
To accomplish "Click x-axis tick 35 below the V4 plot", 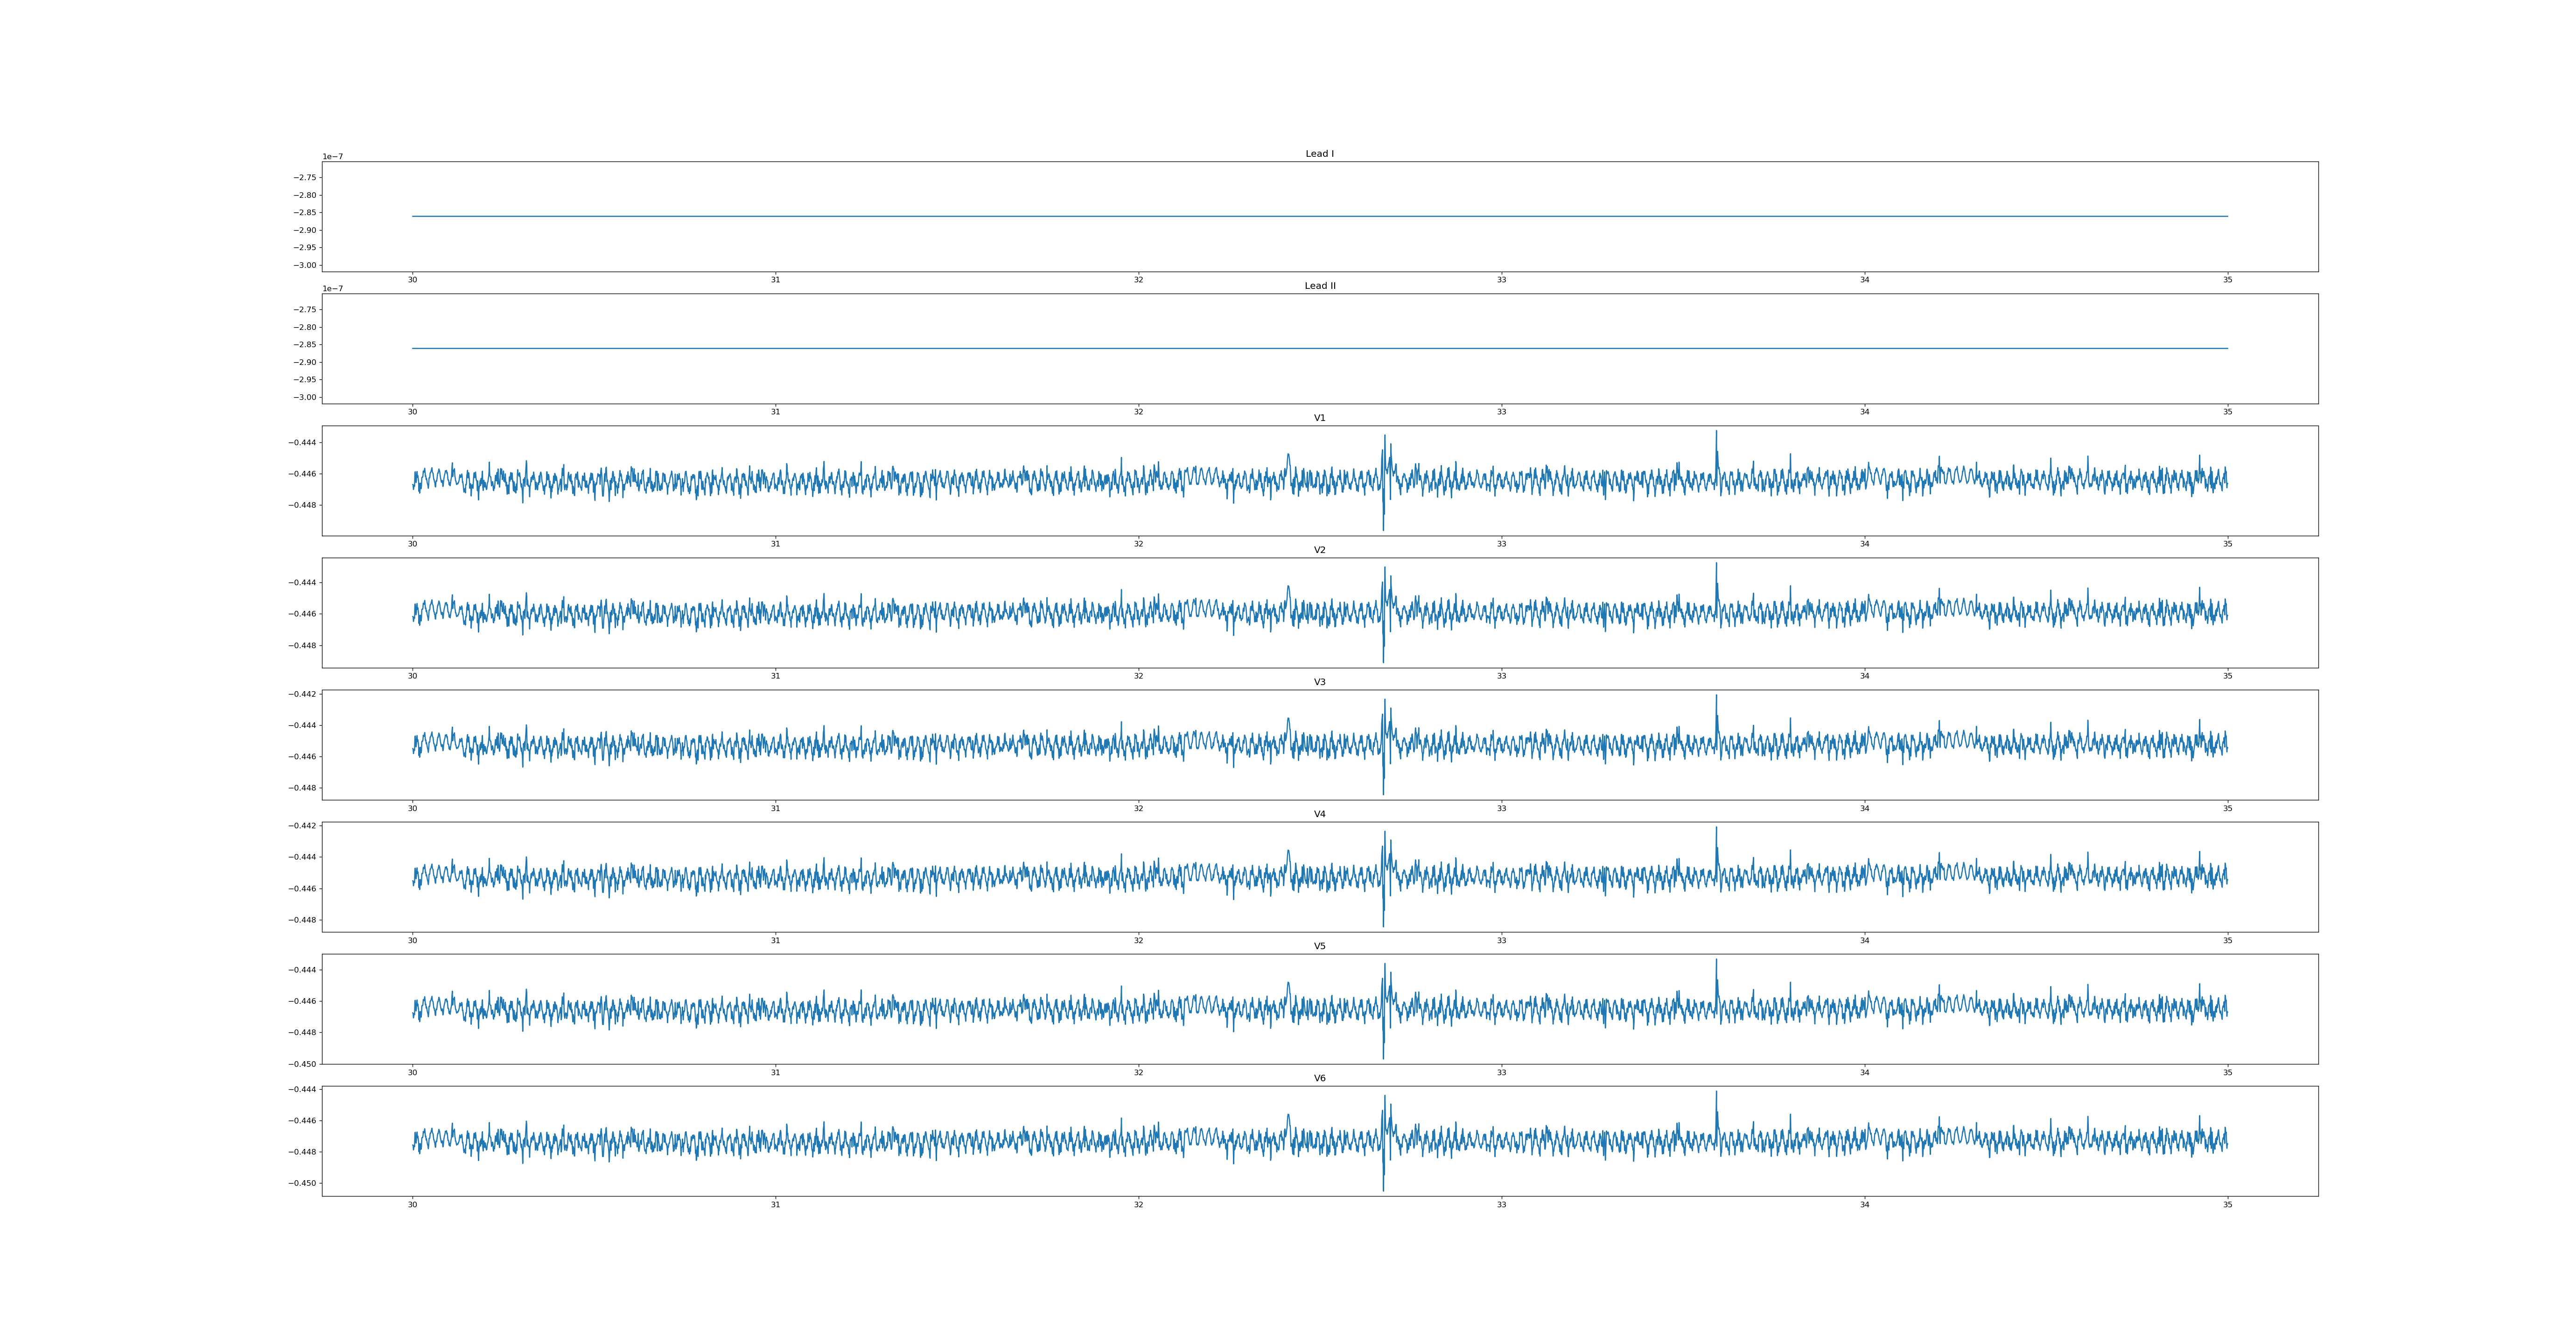I will (2227, 940).
